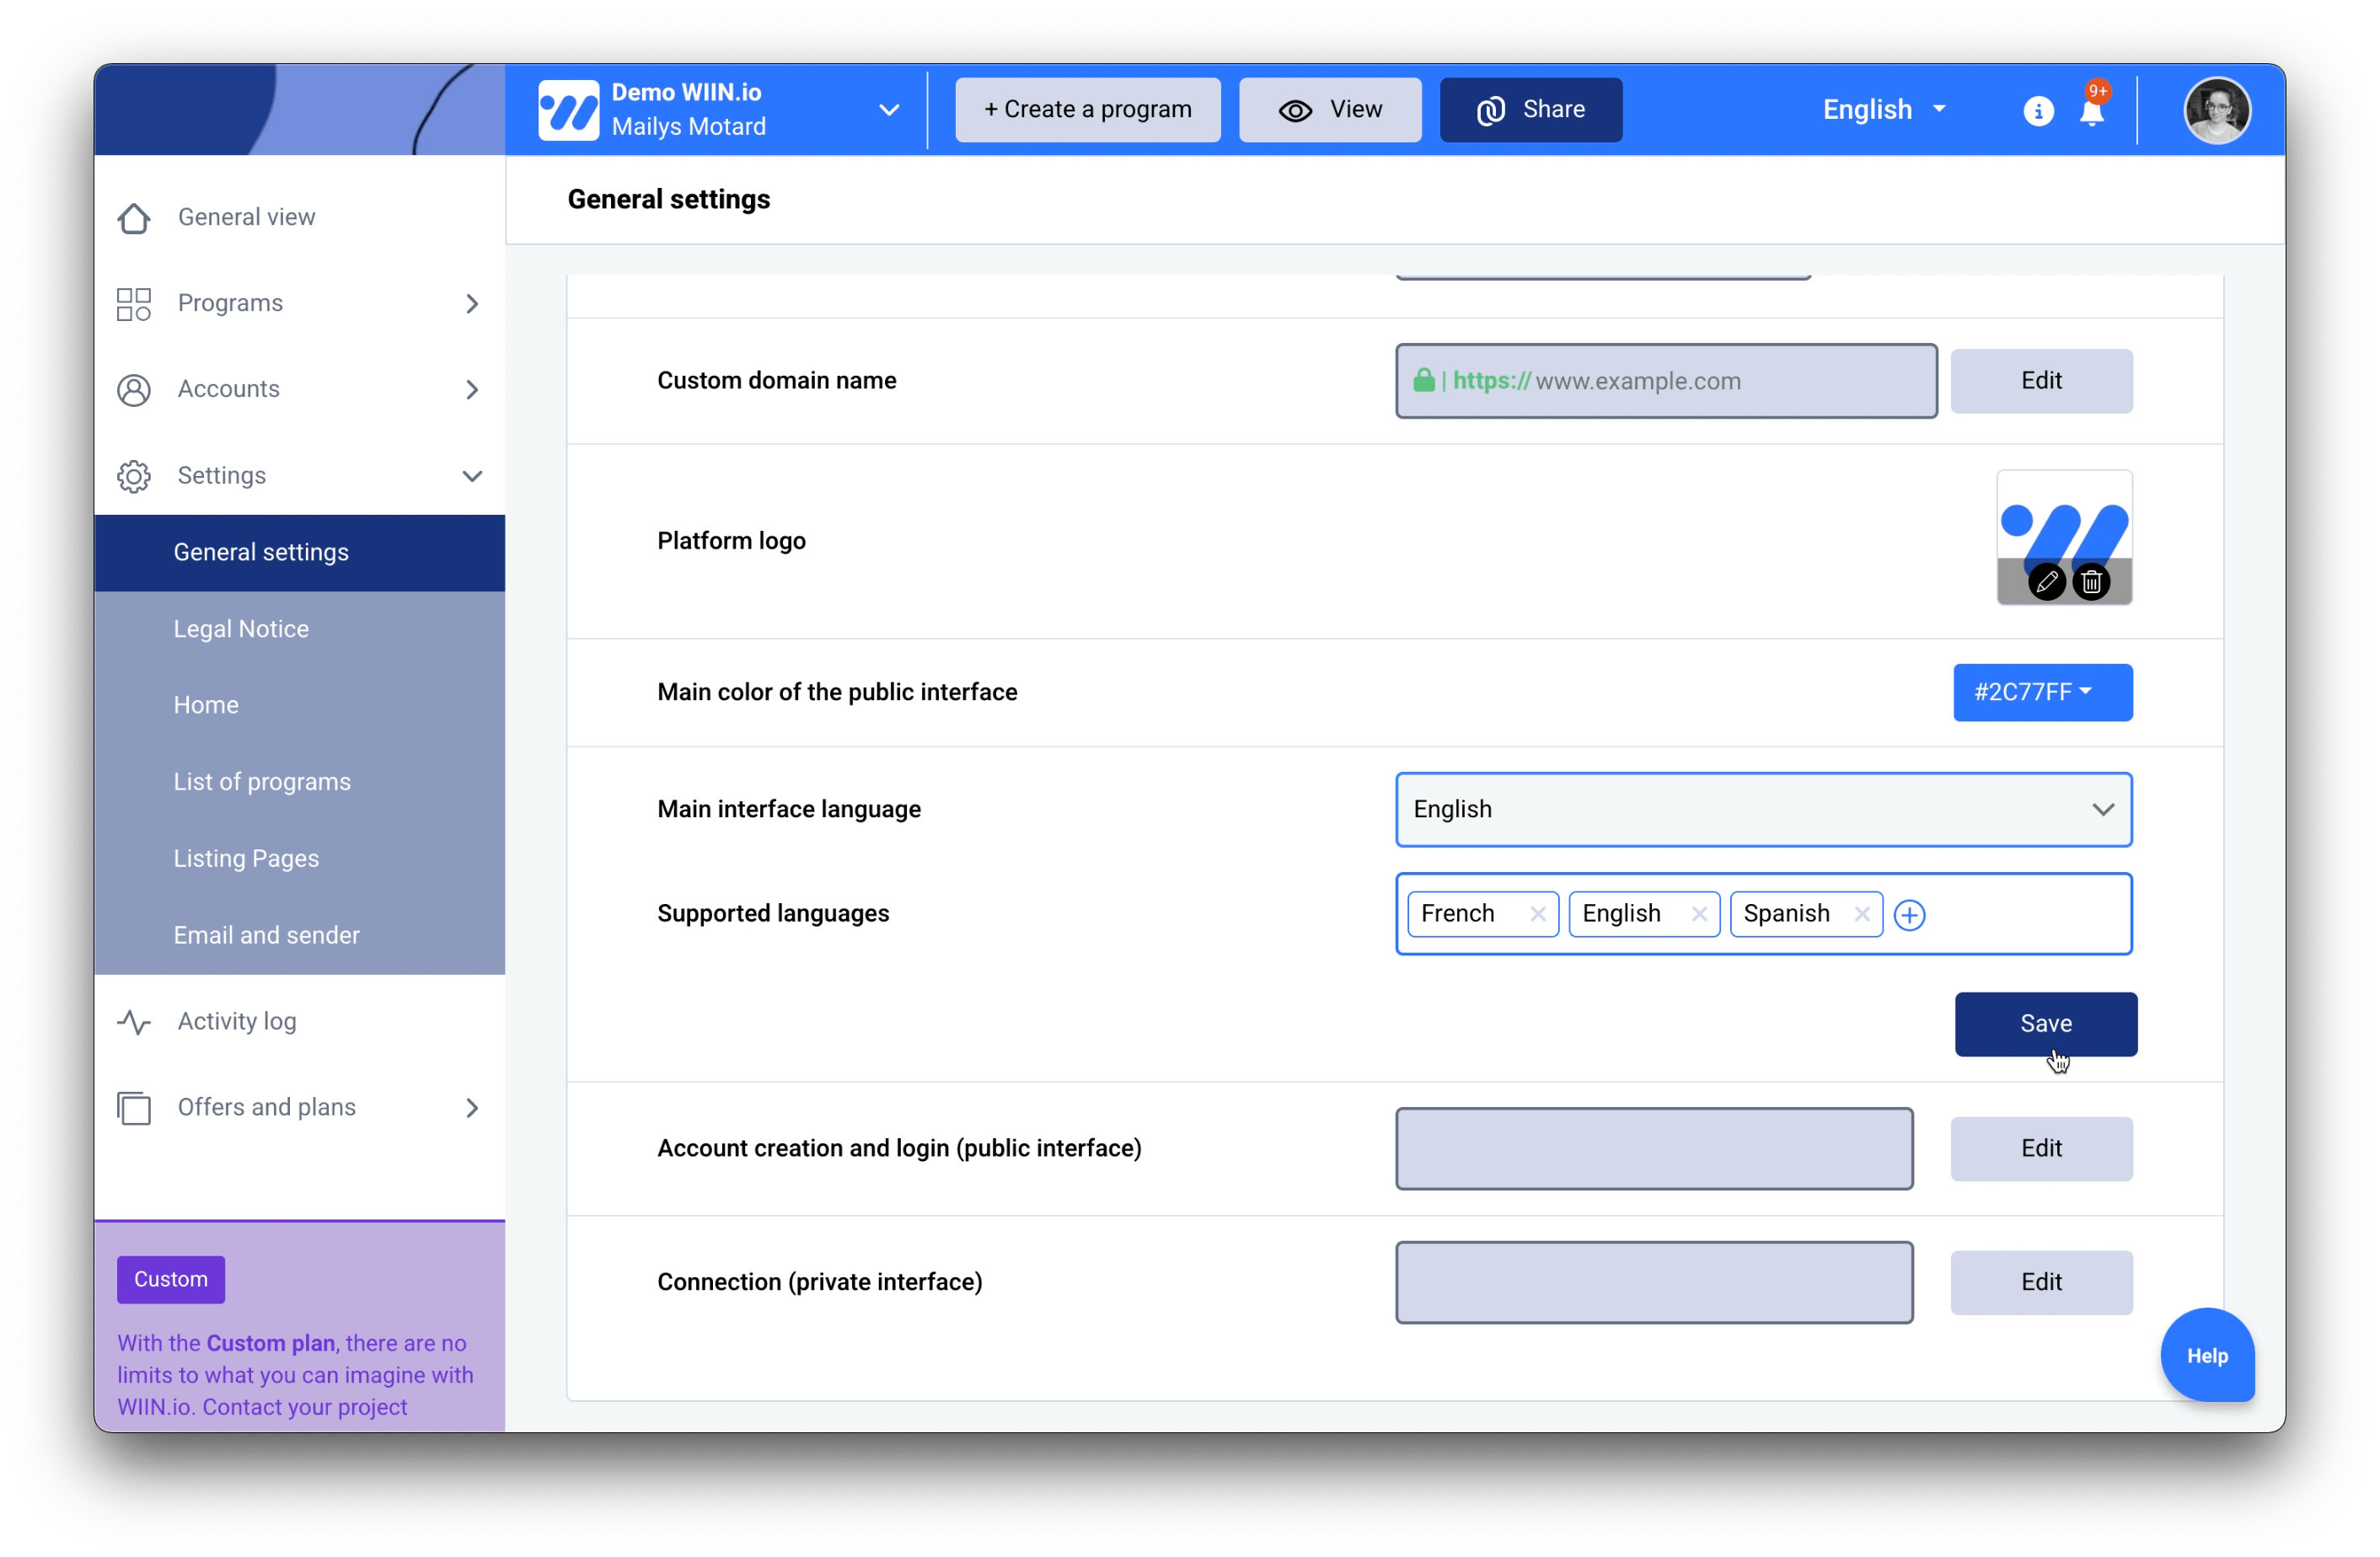This screenshot has height=1557, width=2380.
Task: Remove English from supported languages
Action: pyautogui.click(x=1698, y=914)
